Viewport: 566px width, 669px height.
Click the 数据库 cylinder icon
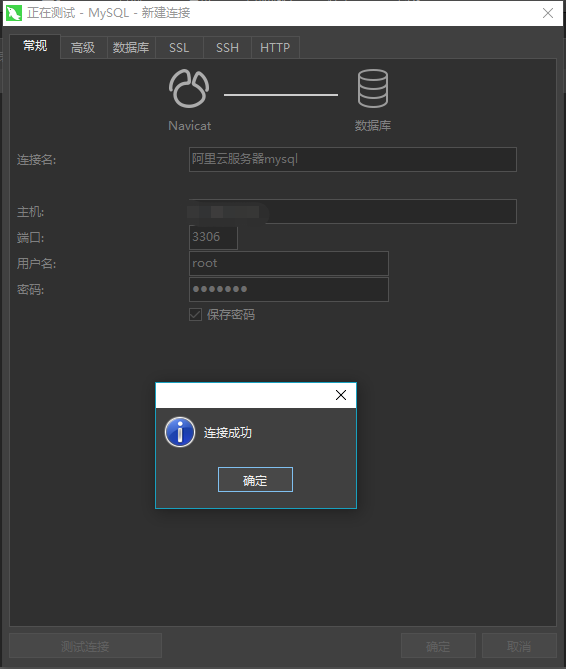[x=373, y=89]
